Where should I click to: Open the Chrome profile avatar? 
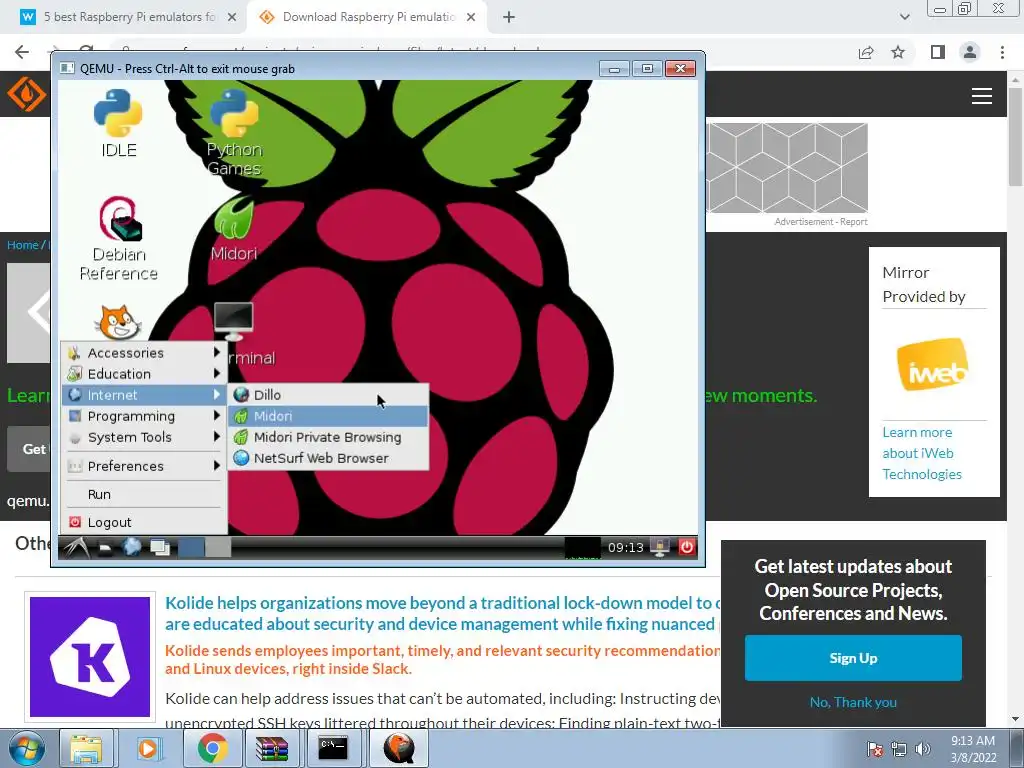(970, 52)
